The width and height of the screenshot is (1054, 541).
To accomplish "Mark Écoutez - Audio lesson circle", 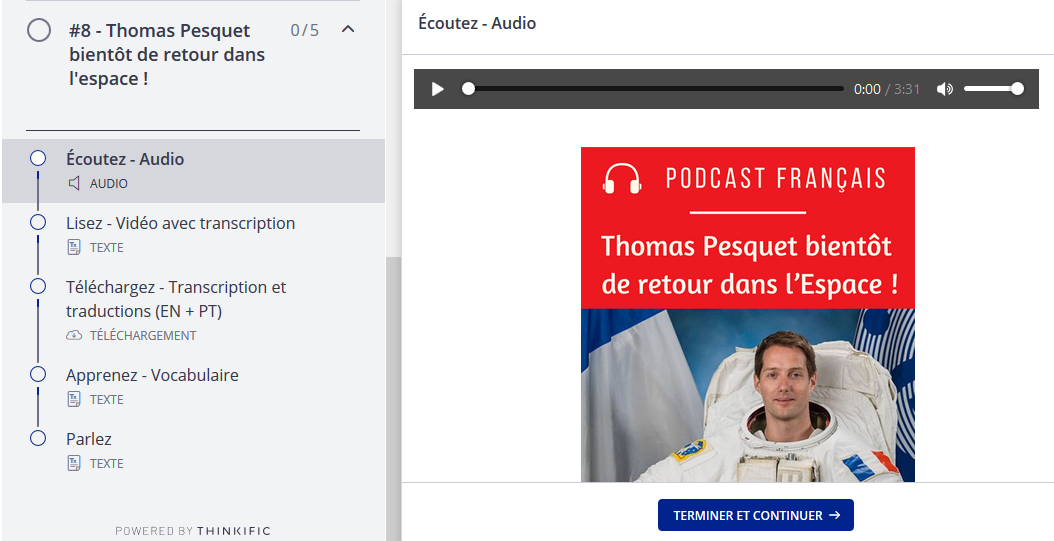I will coord(38,158).
